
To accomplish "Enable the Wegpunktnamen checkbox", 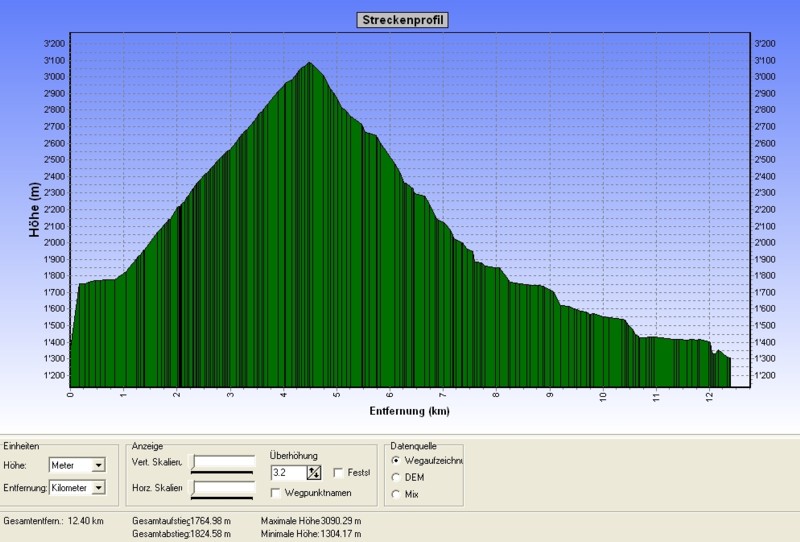I will tap(277, 493).
